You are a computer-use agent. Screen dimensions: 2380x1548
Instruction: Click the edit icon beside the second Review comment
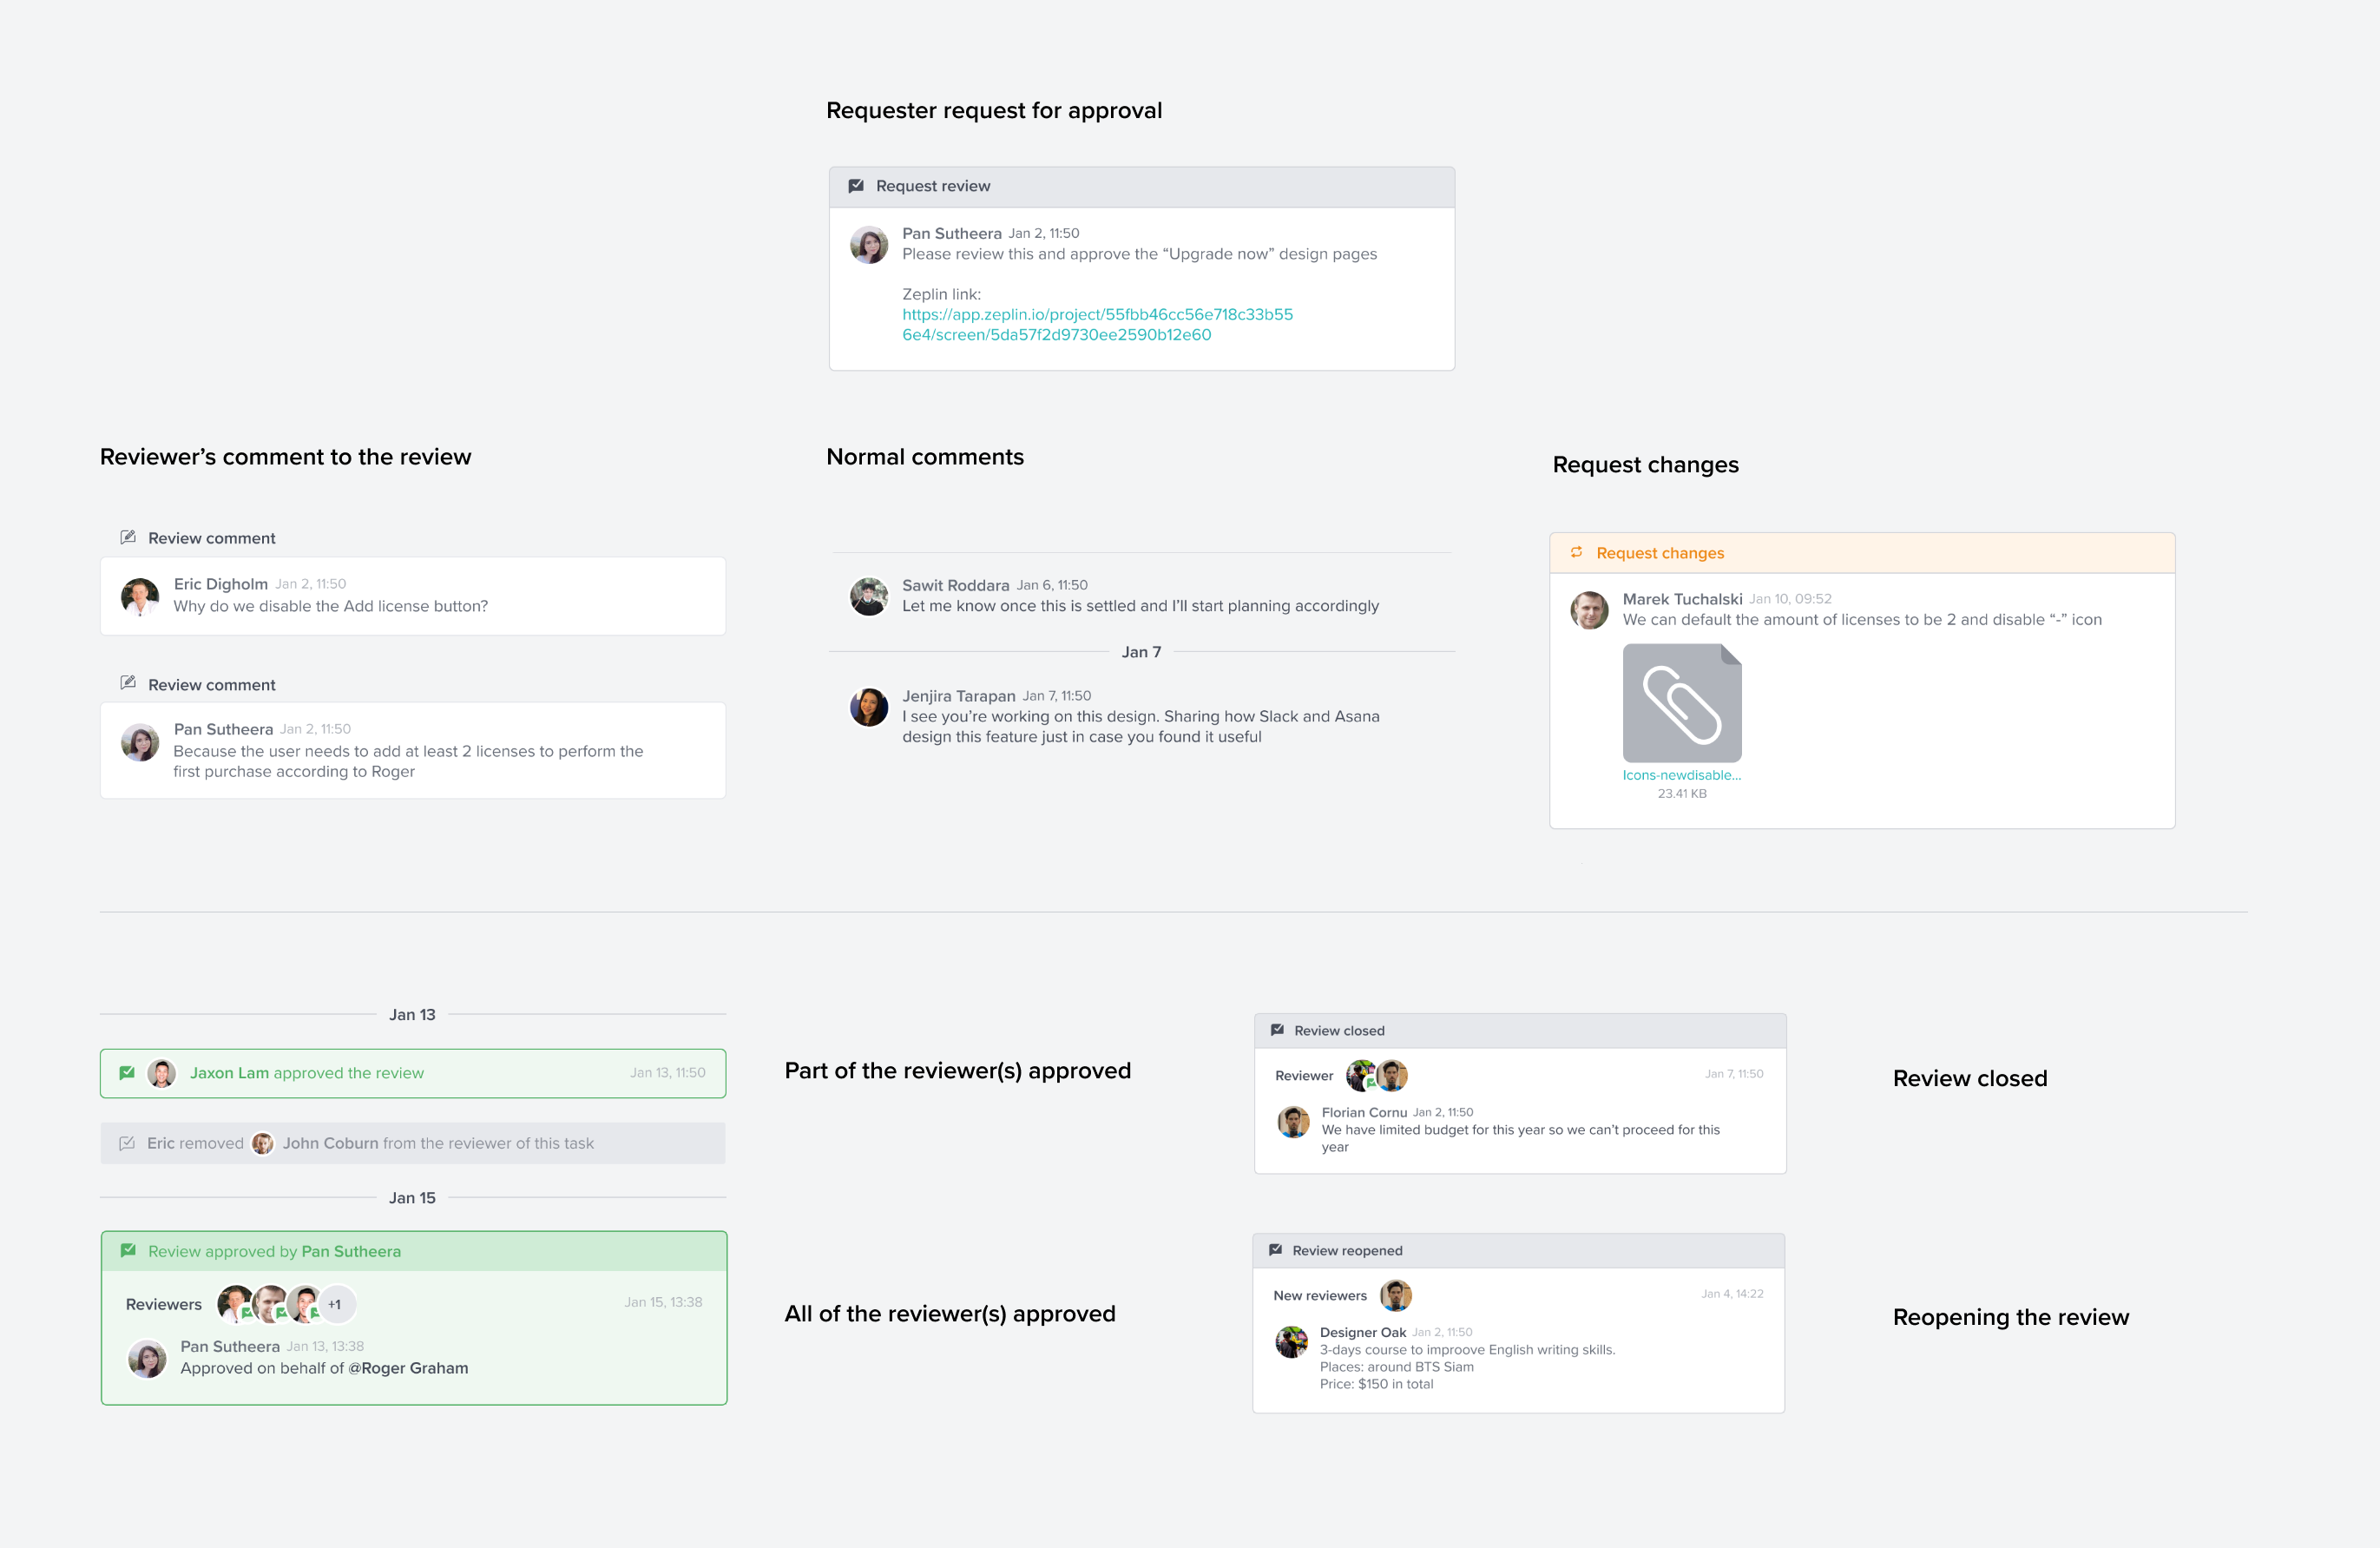tap(128, 683)
